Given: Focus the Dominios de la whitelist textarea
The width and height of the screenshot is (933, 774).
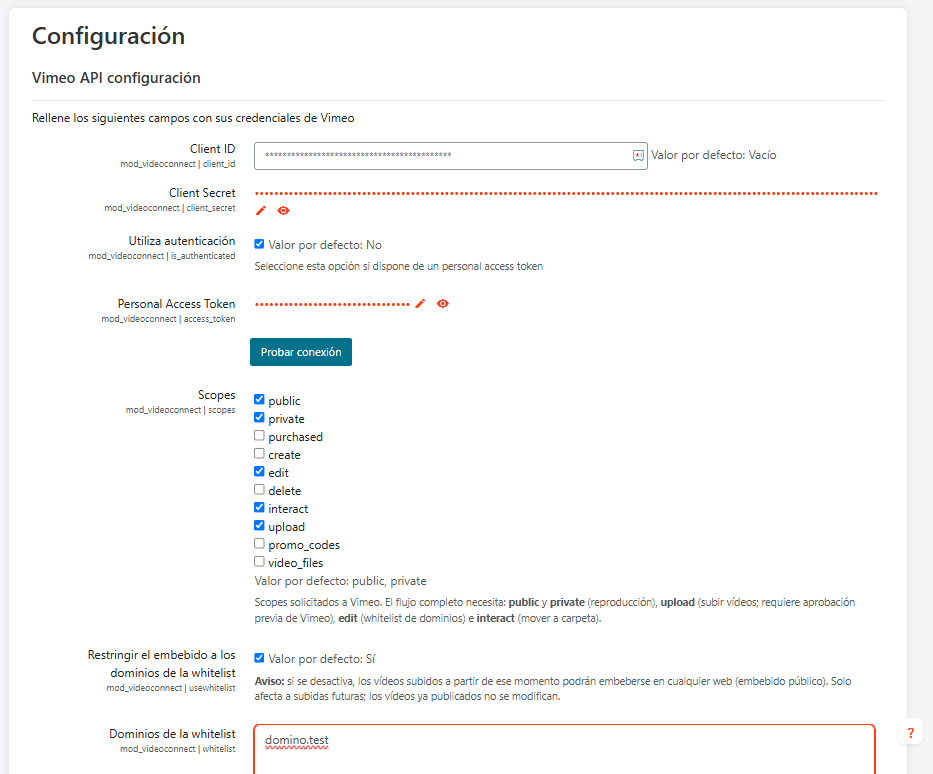Looking at the screenshot, I should [x=564, y=749].
